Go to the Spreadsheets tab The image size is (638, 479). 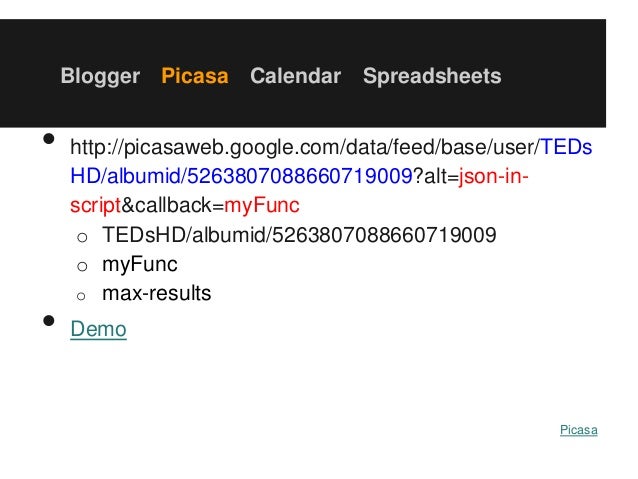(x=432, y=76)
